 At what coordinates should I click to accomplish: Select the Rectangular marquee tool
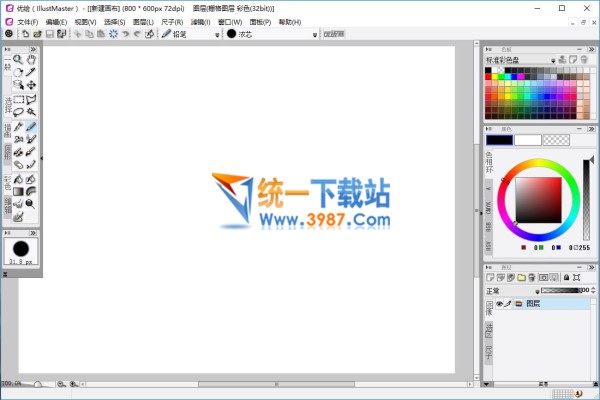(18, 100)
